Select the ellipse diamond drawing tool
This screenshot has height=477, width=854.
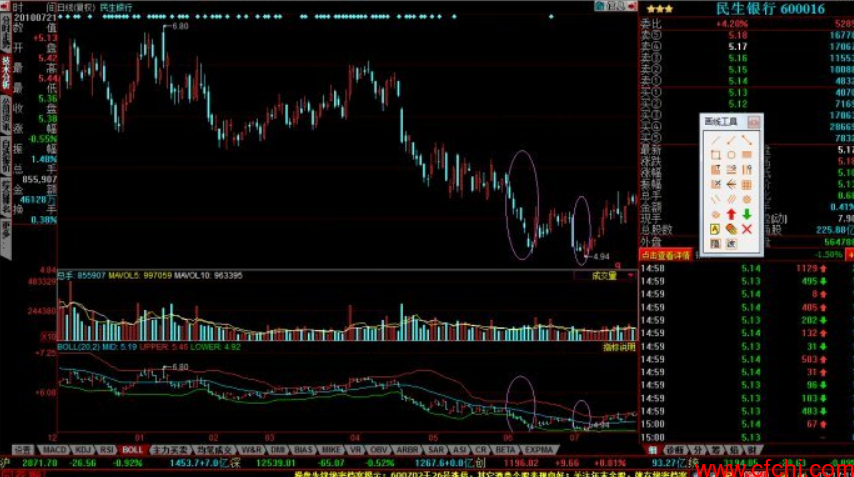pos(716,215)
